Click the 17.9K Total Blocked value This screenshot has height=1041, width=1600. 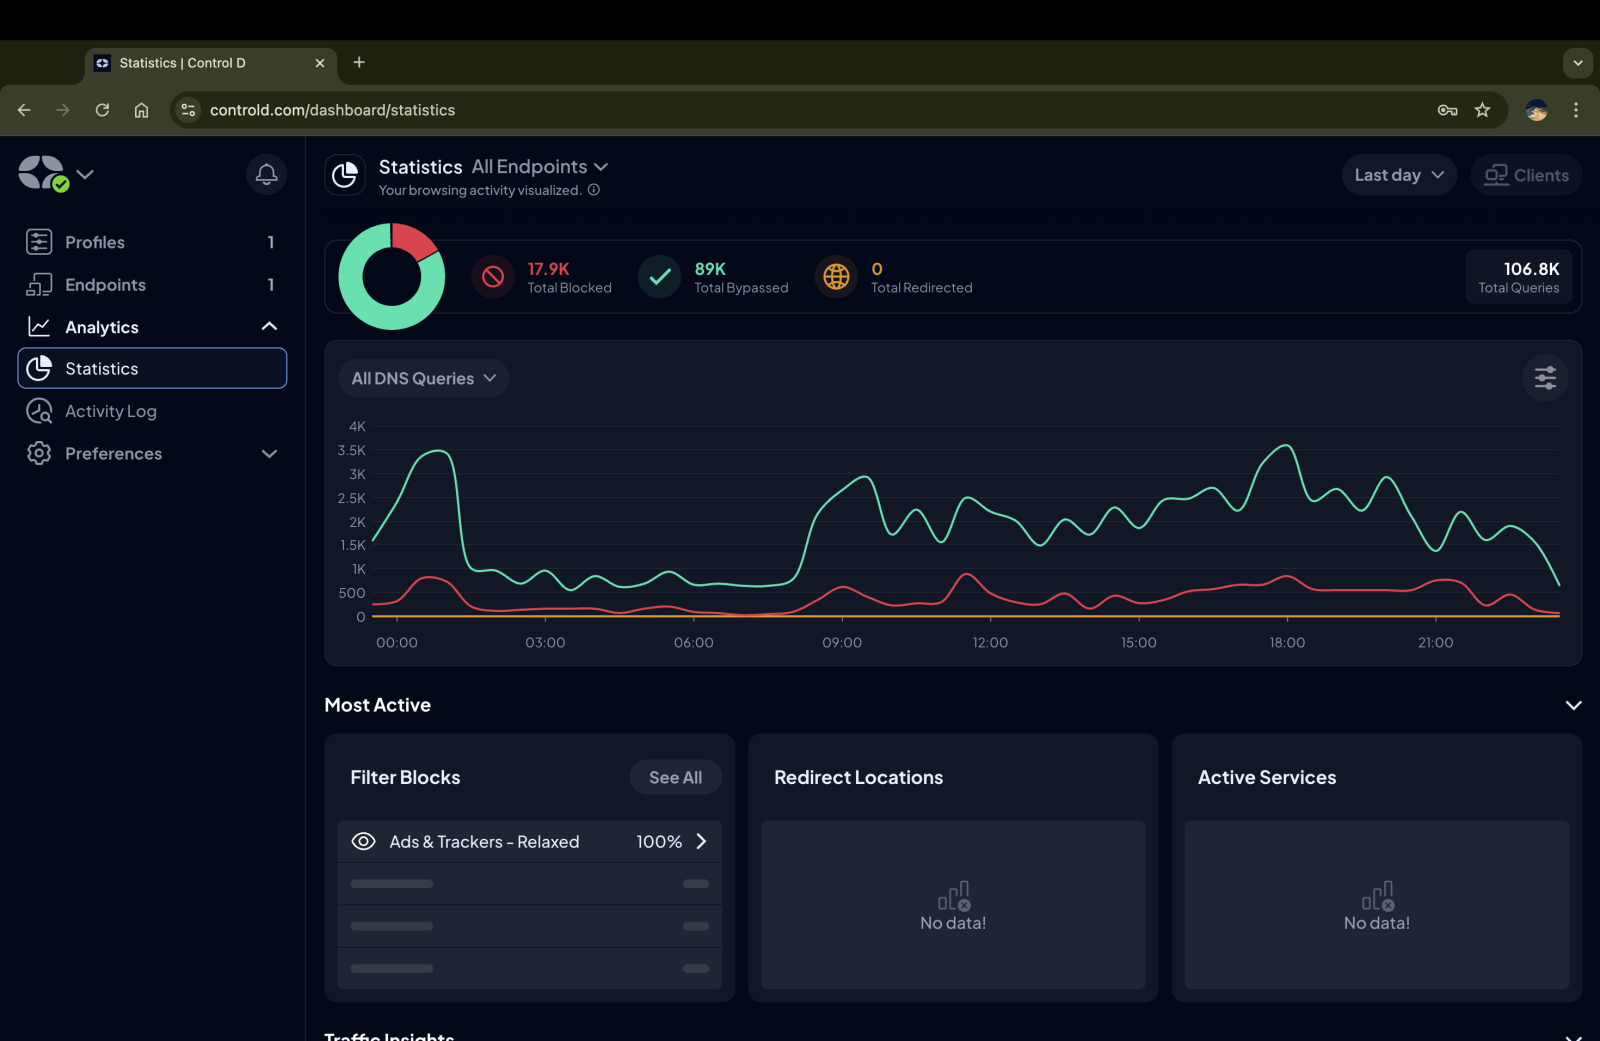coord(548,269)
